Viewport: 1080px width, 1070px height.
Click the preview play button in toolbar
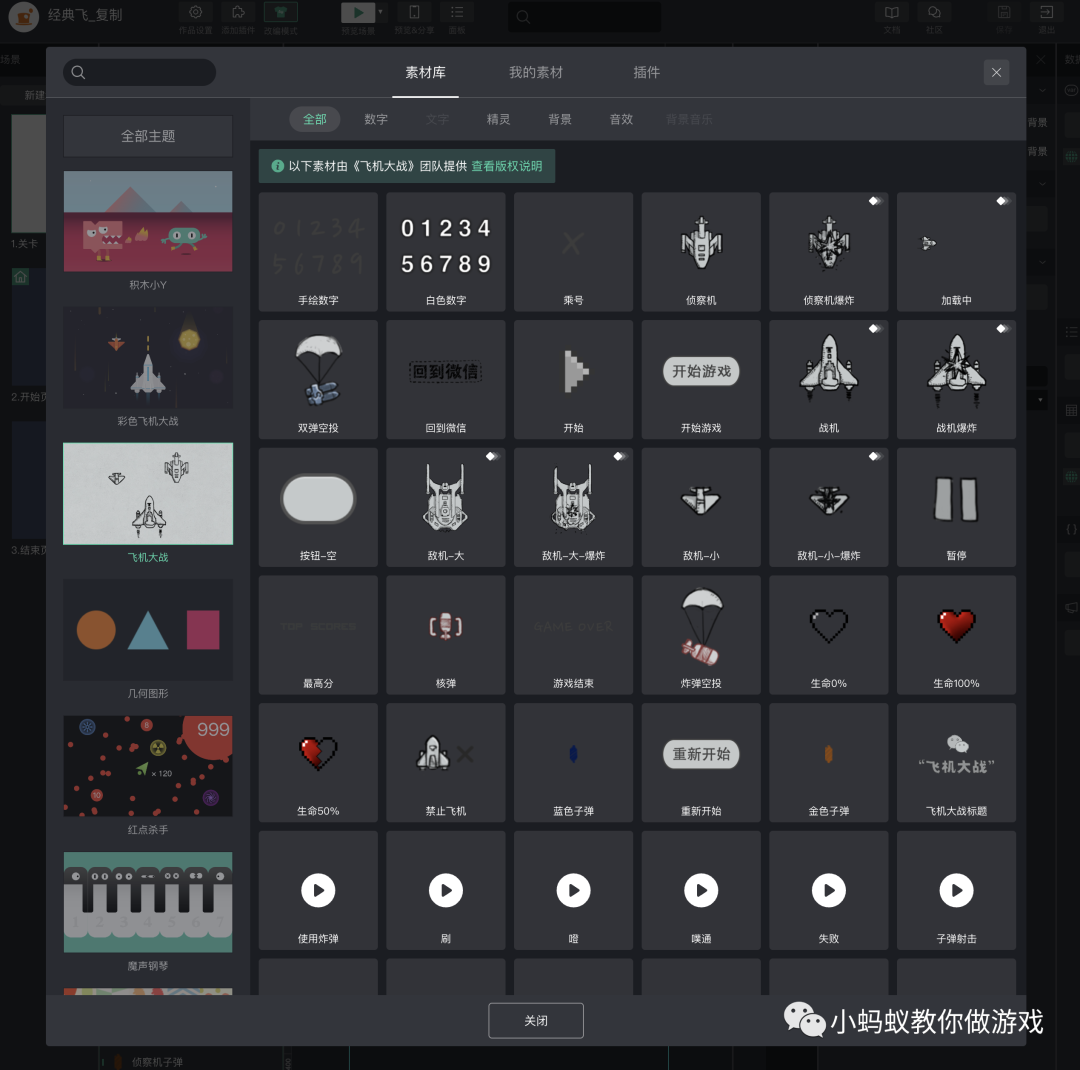point(358,12)
